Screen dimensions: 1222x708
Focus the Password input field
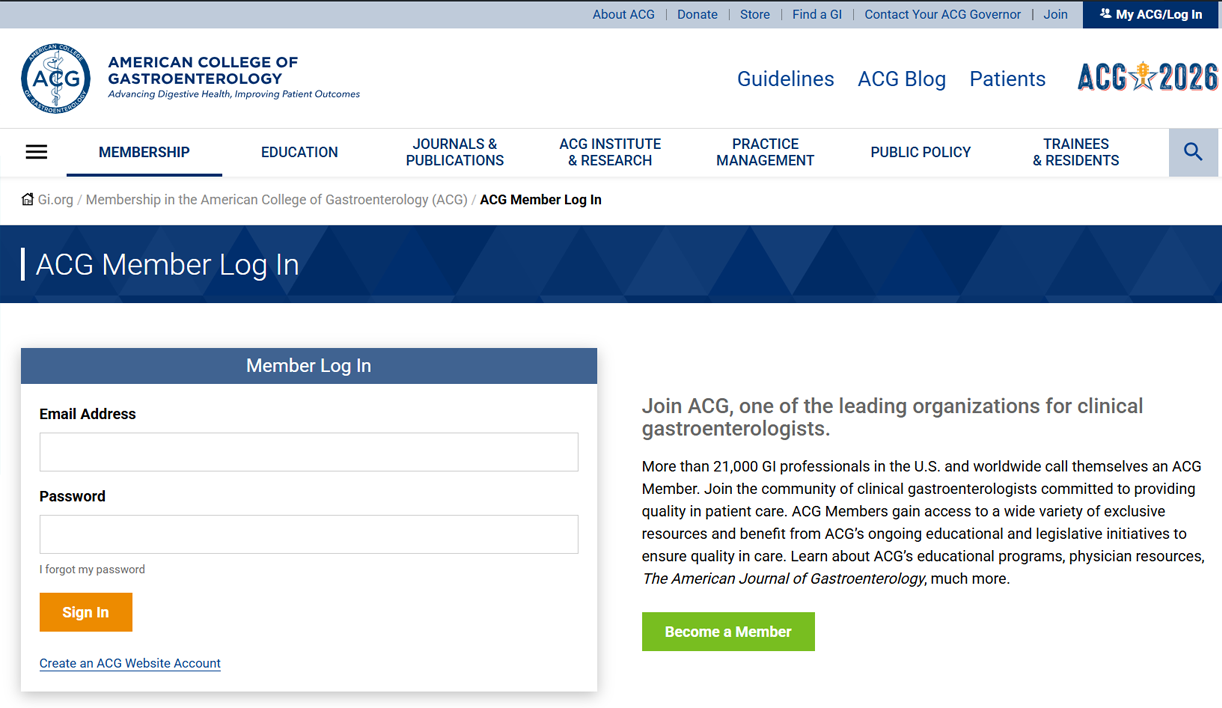coord(309,534)
